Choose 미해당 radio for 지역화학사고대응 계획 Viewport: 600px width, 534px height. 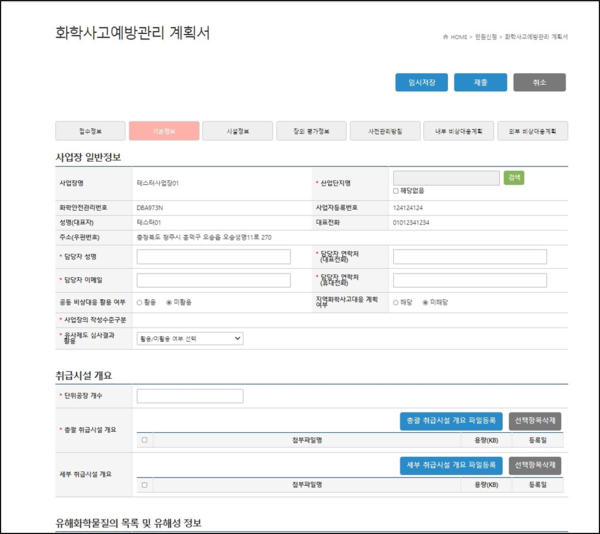[x=425, y=303]
